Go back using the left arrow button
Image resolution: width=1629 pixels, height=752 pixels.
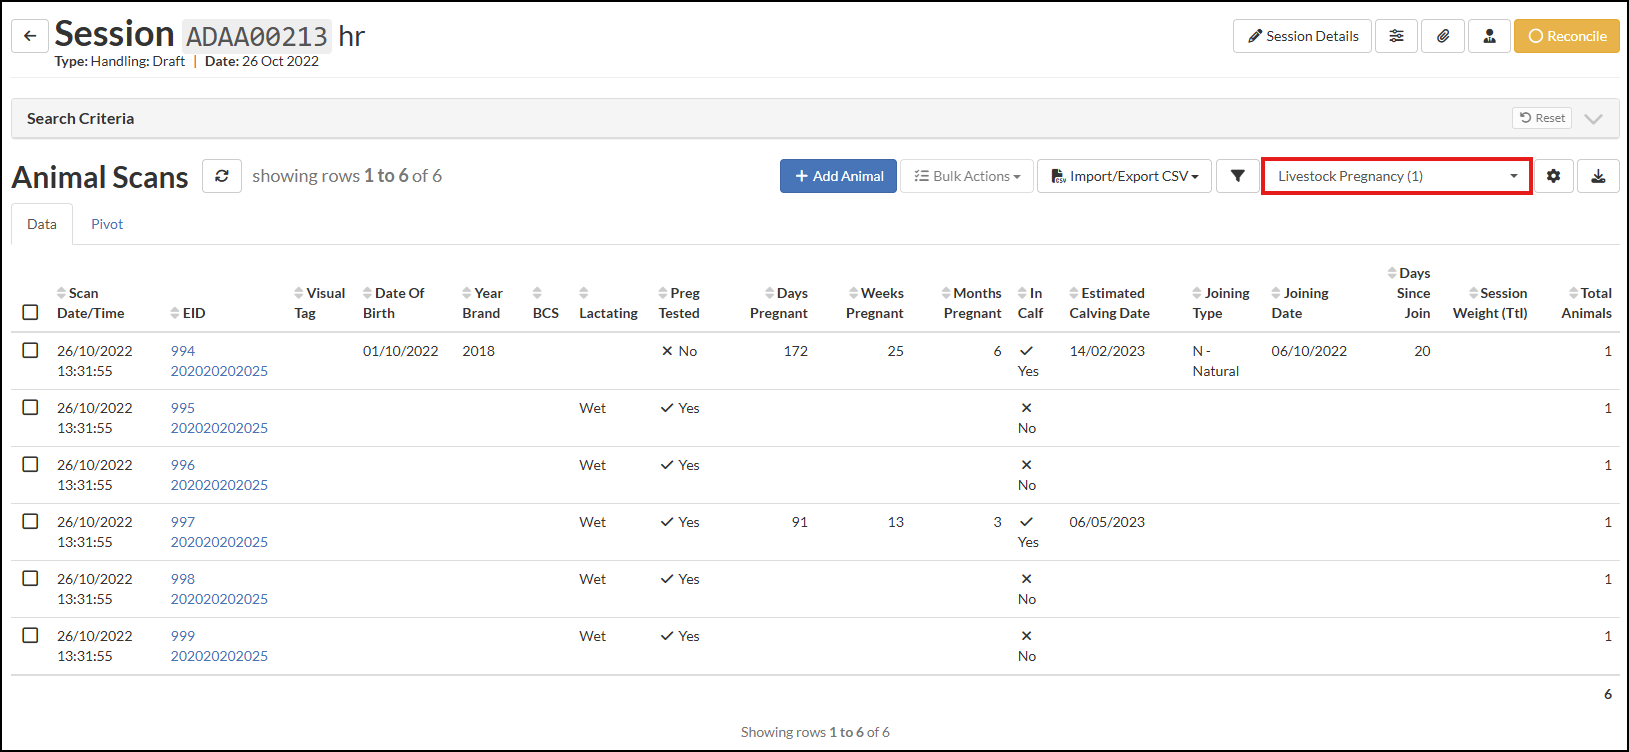30,36
